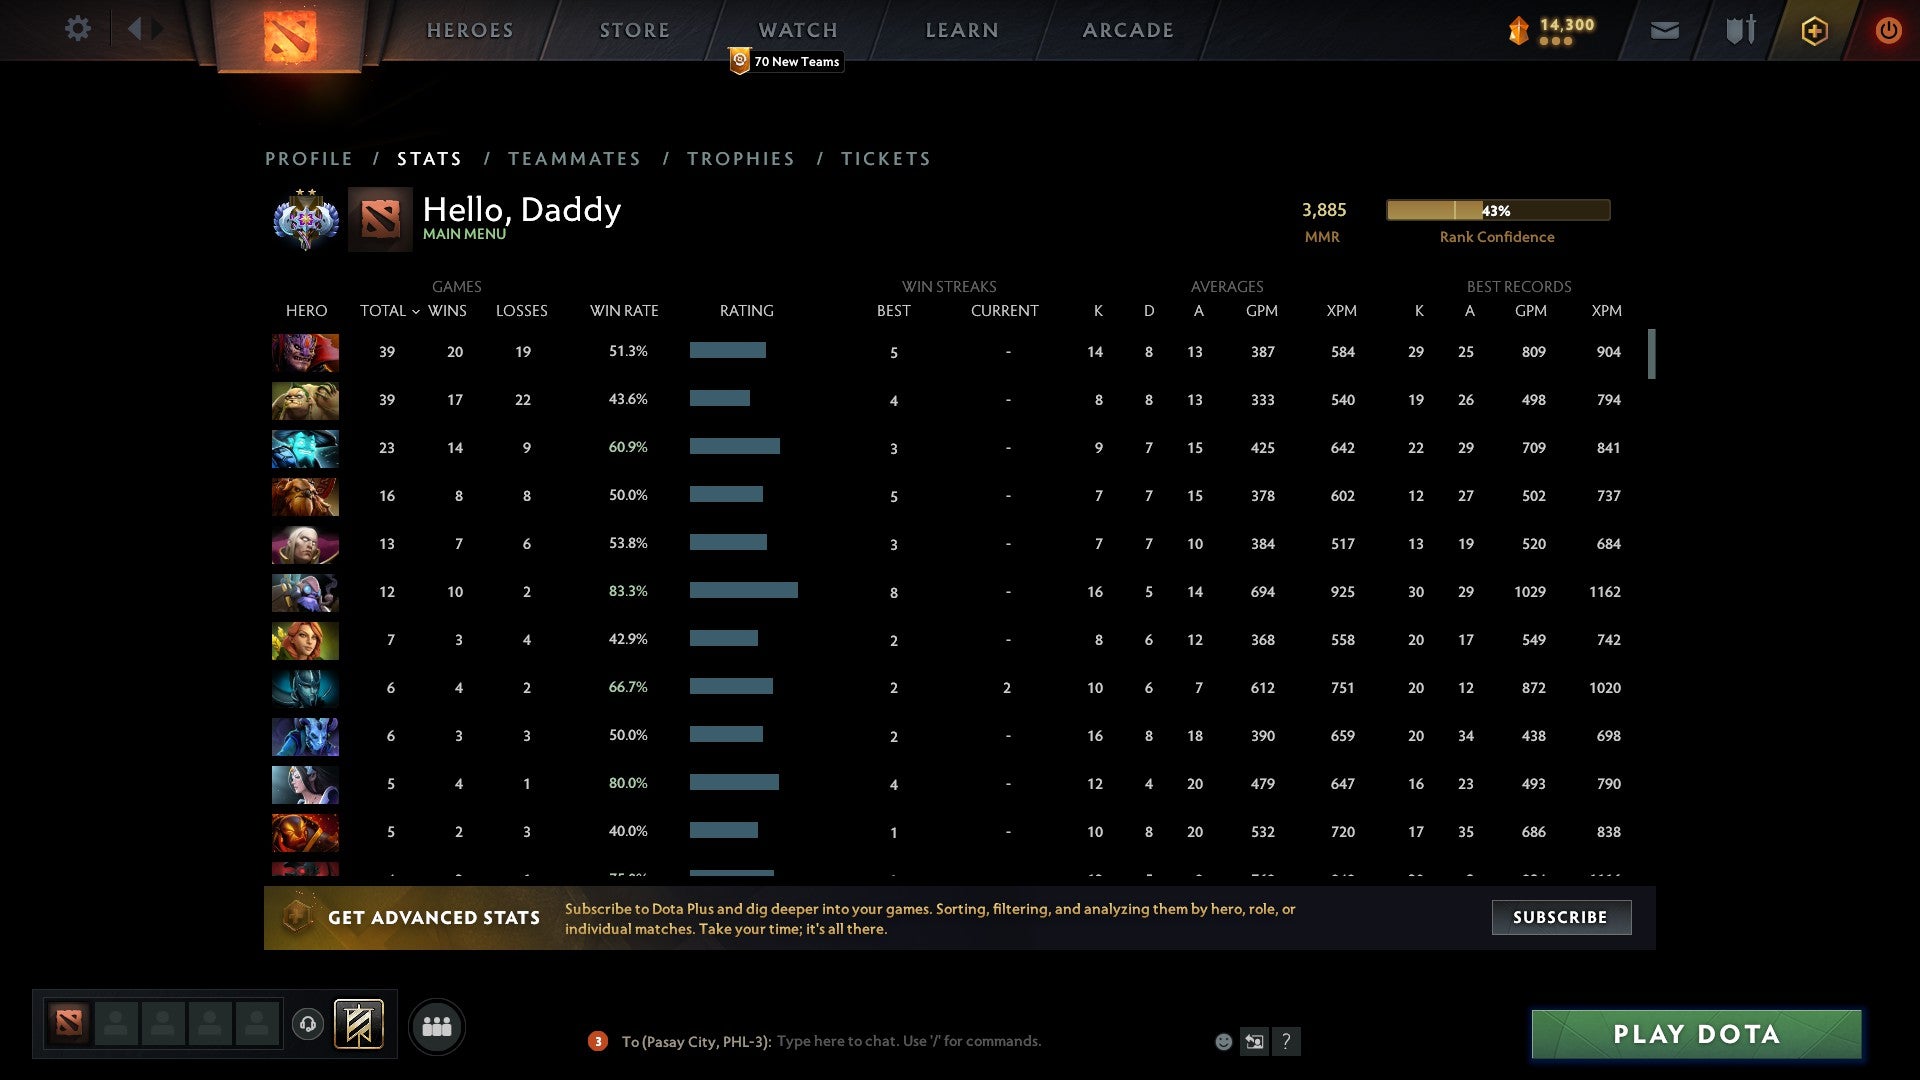Viewport: 1920px width, 1080px height.
Task: Open the mail envelope icon
Action: point(1664,31)
